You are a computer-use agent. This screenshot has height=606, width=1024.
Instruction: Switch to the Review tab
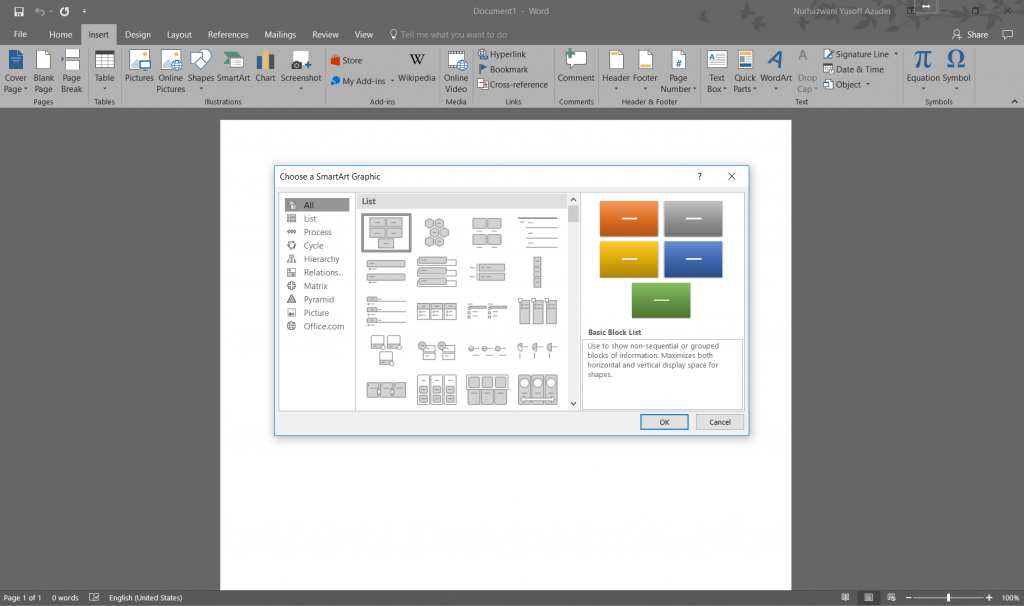(325, 33)
